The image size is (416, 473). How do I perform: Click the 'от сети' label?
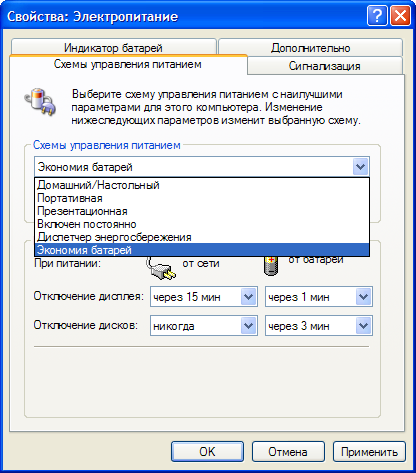(201, 263)
